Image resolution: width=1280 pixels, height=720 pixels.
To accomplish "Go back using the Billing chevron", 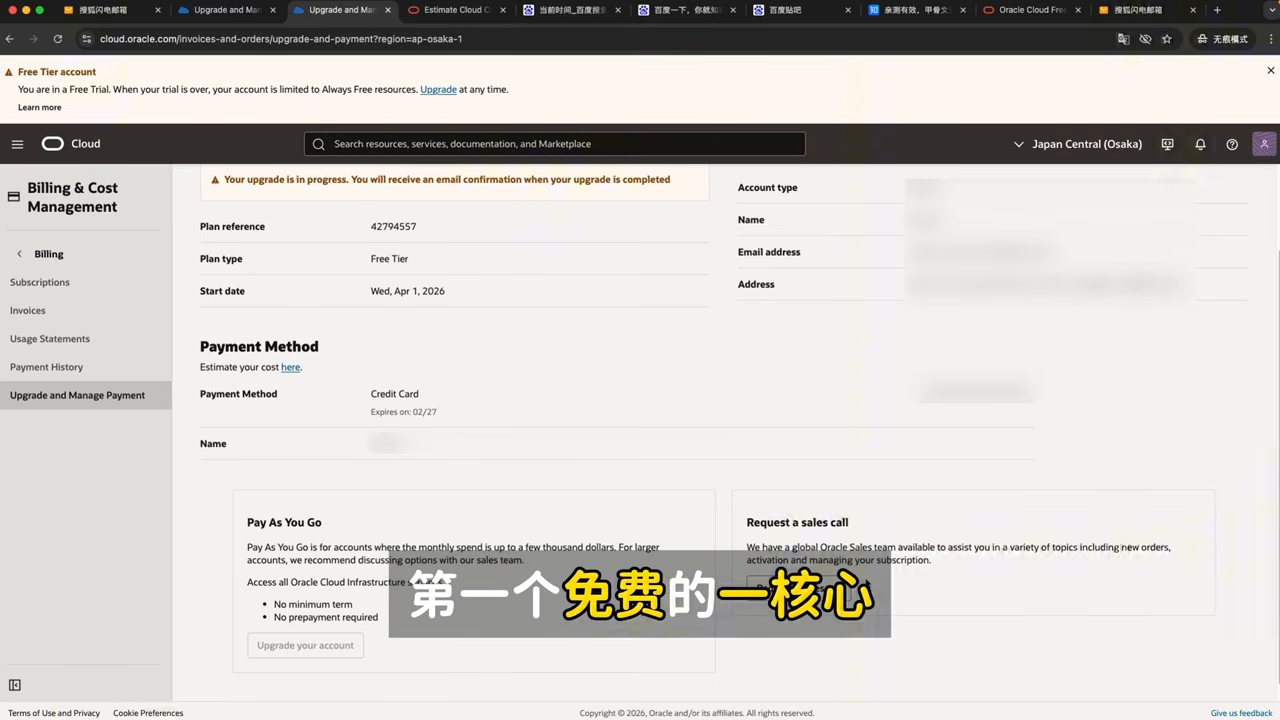I will (19, 254).
